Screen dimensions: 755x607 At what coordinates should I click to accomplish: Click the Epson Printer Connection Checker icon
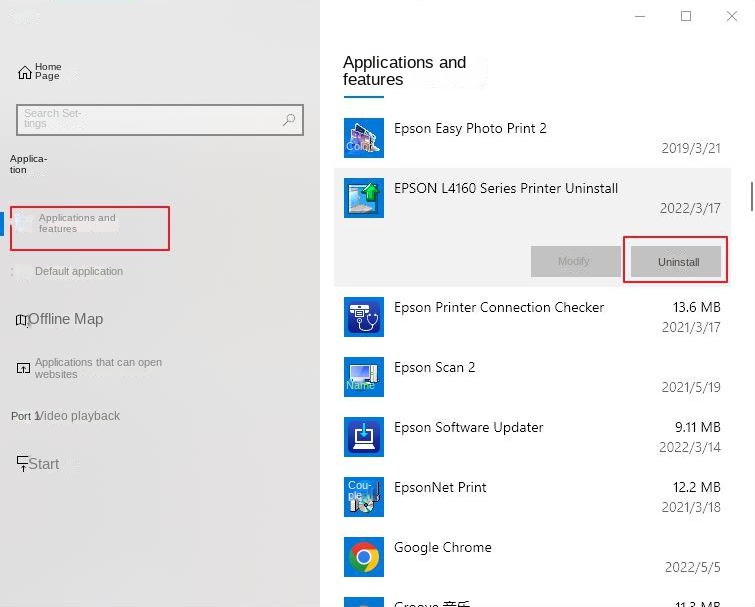point(363,316)
